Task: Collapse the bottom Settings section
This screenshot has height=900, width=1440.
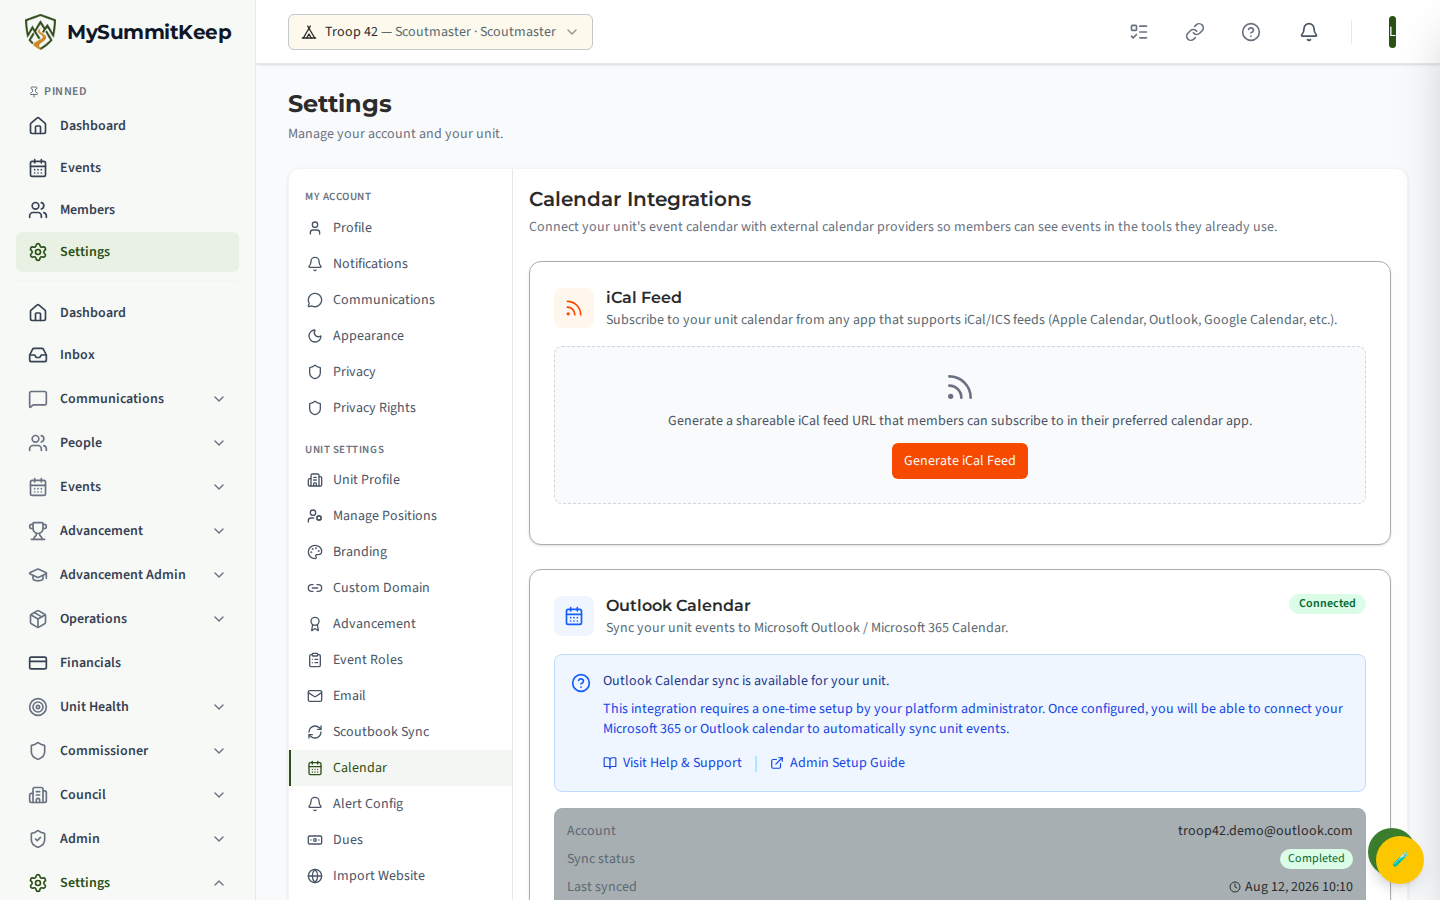Action: coord(127,883)
